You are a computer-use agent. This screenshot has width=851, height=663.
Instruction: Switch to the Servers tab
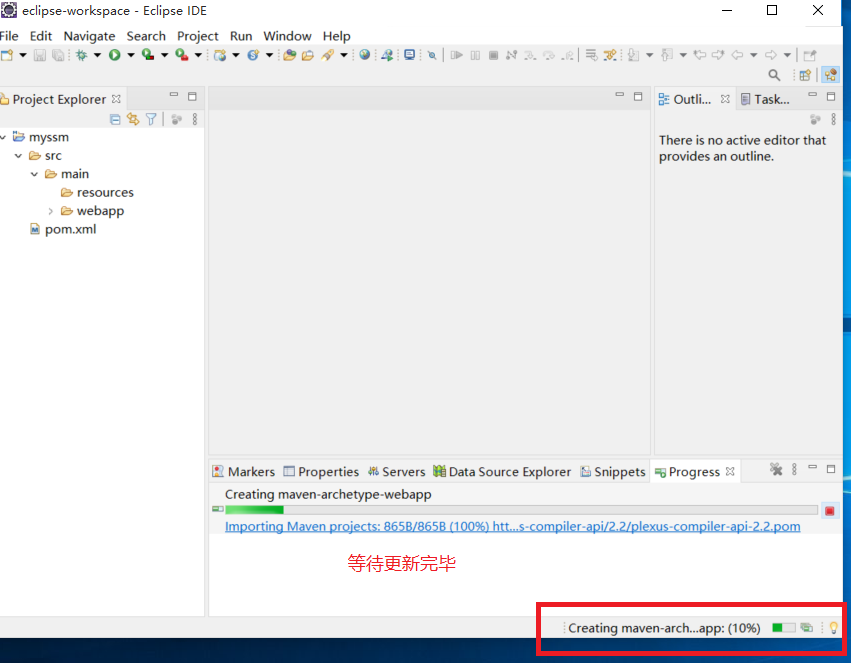point(397,471)
